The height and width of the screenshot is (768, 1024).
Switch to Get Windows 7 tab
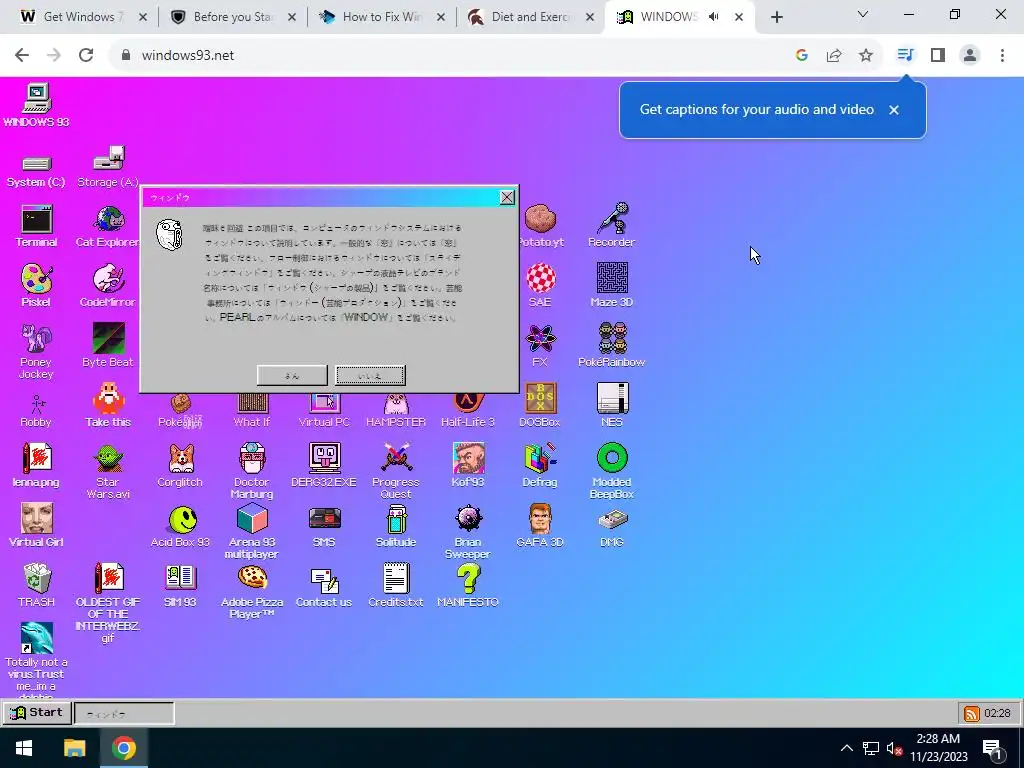click(x=83, y=17)
